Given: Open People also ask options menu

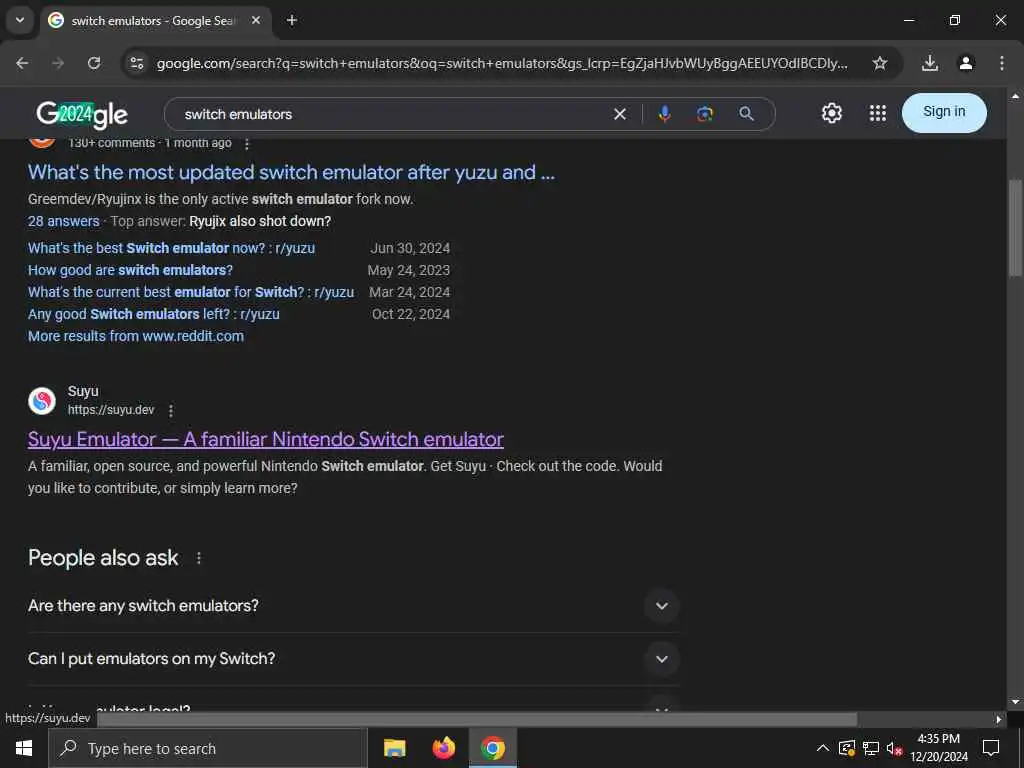Looking at the screenshot, I should pos(199,558).
